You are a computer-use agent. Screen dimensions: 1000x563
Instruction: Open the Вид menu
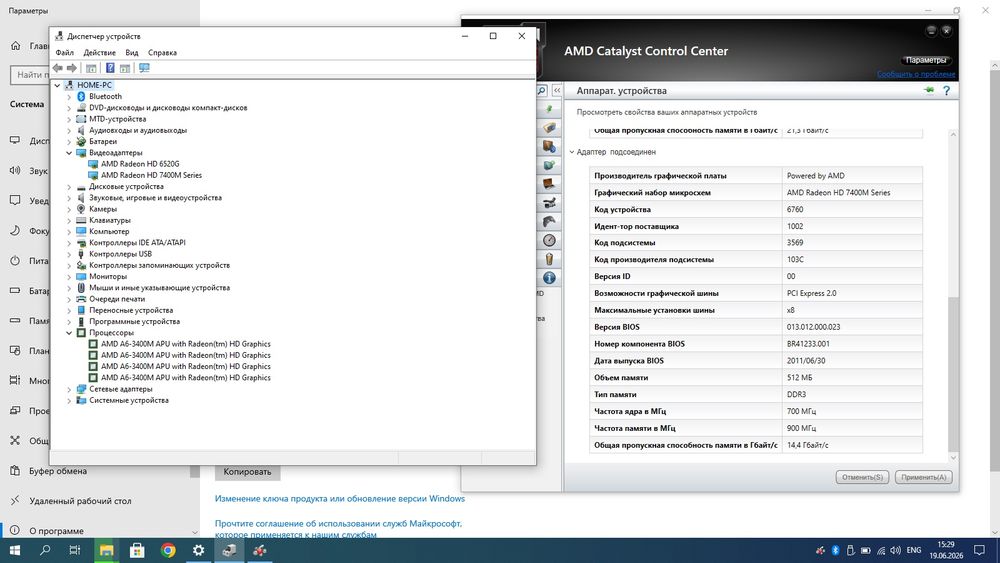point(131,52)
